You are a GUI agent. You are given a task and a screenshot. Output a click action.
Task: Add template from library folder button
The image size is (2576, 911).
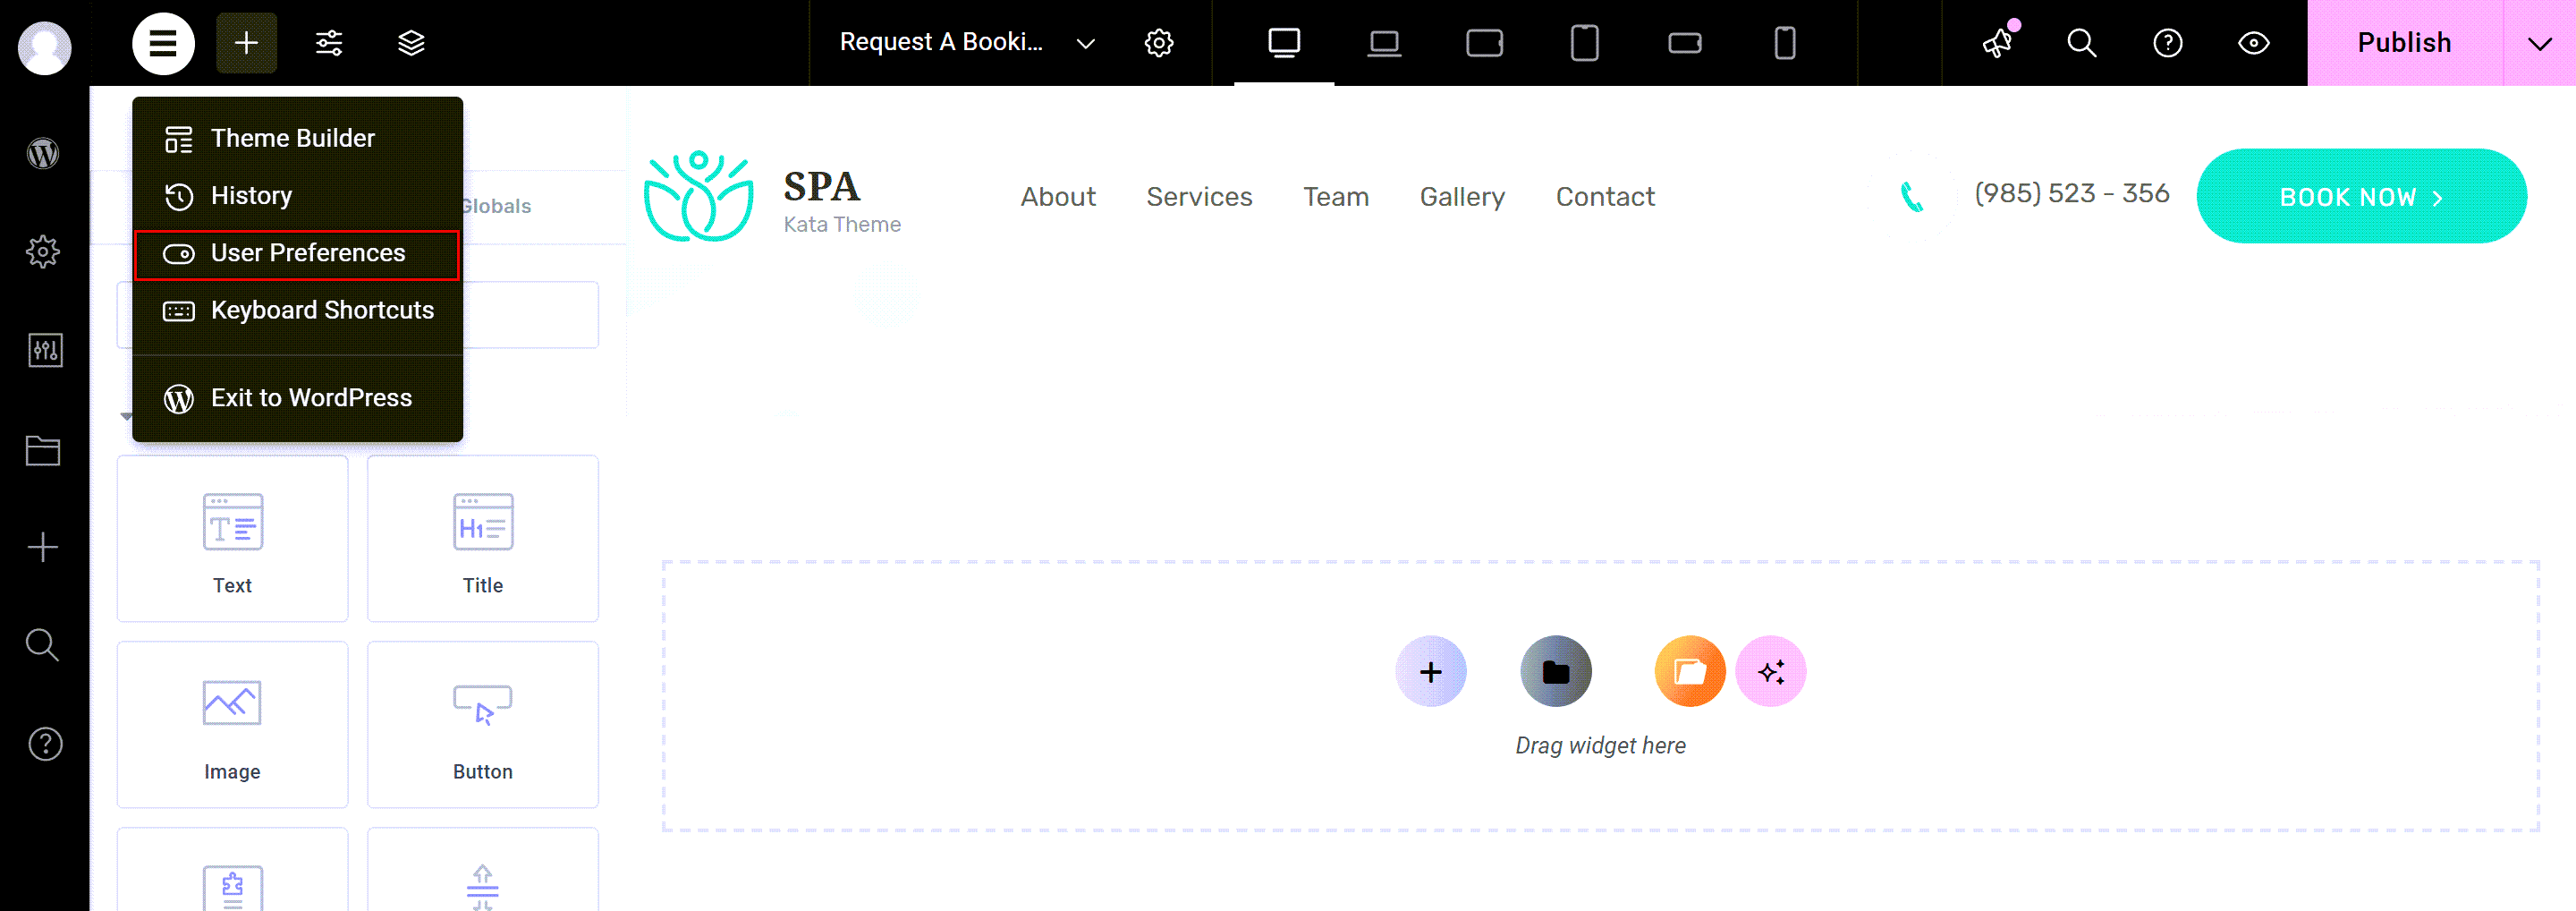(x=1555, y=671)
